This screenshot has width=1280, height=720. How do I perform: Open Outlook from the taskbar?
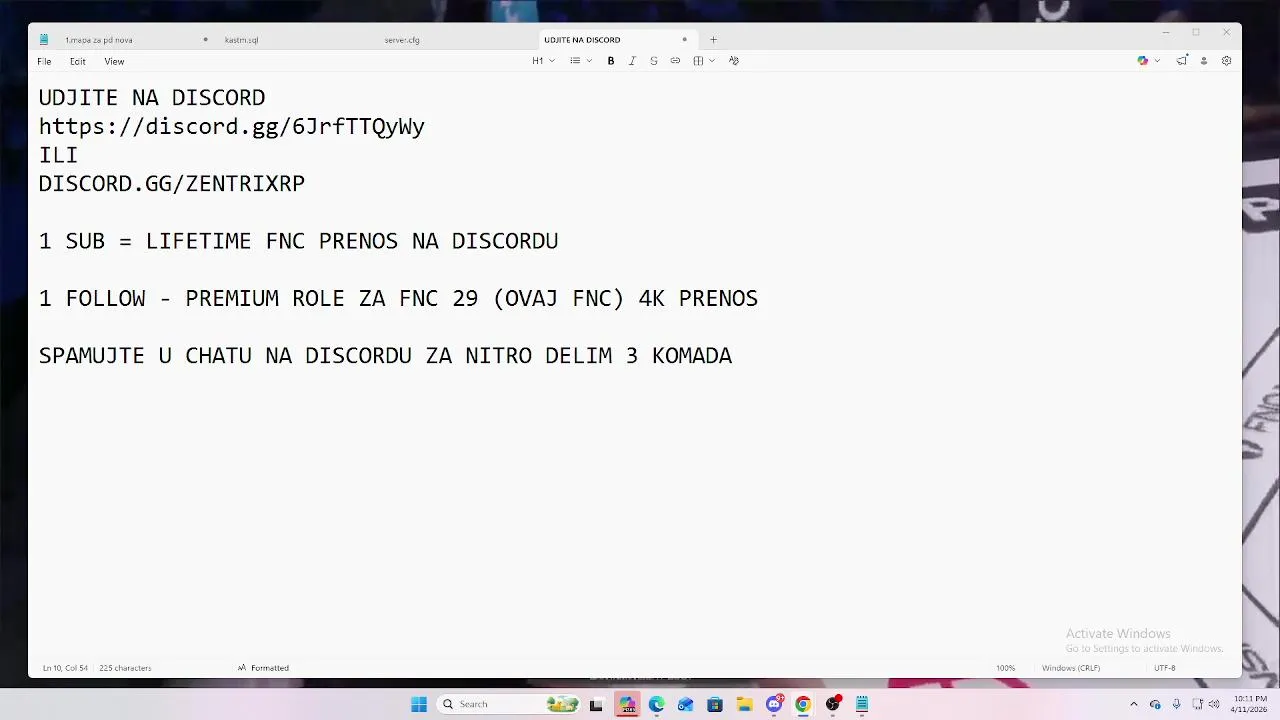tap(685, 704)
